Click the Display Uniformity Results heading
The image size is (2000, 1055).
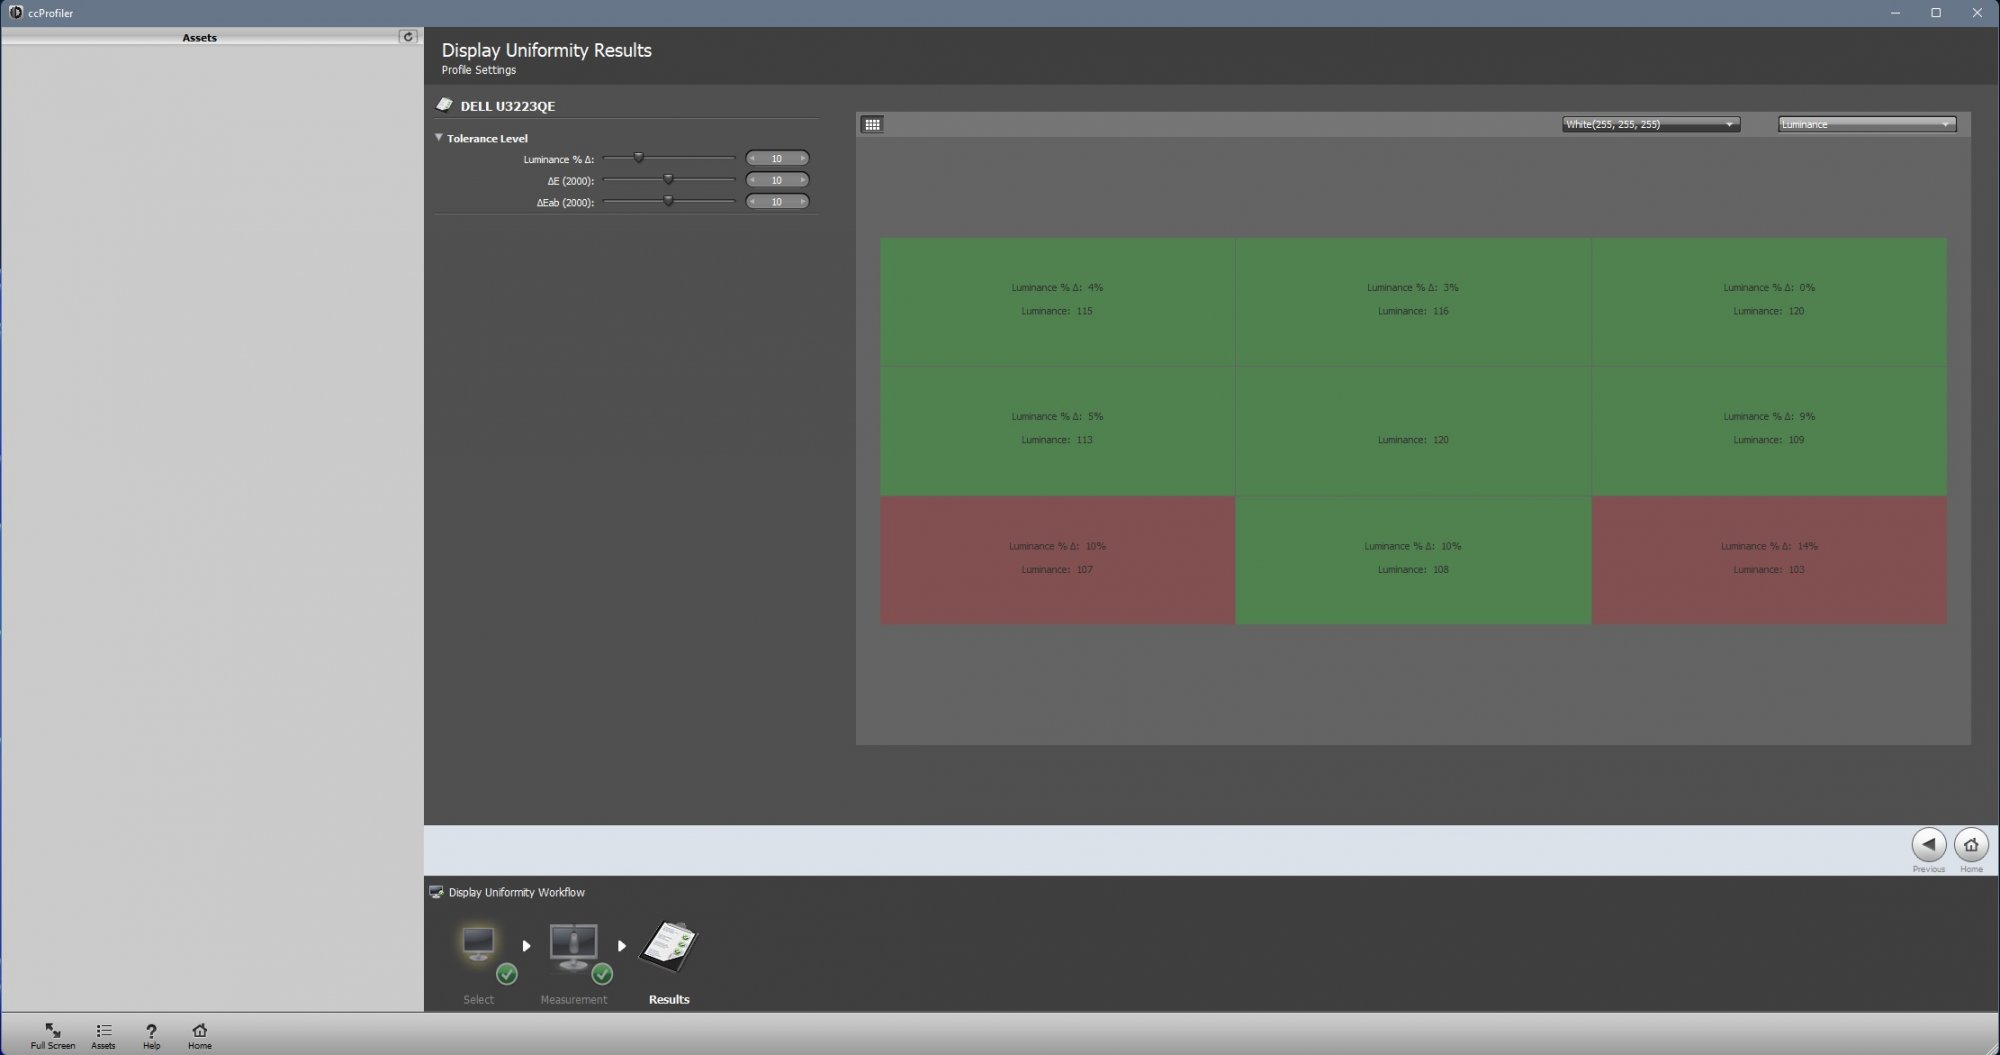click(x=546, y=50)
